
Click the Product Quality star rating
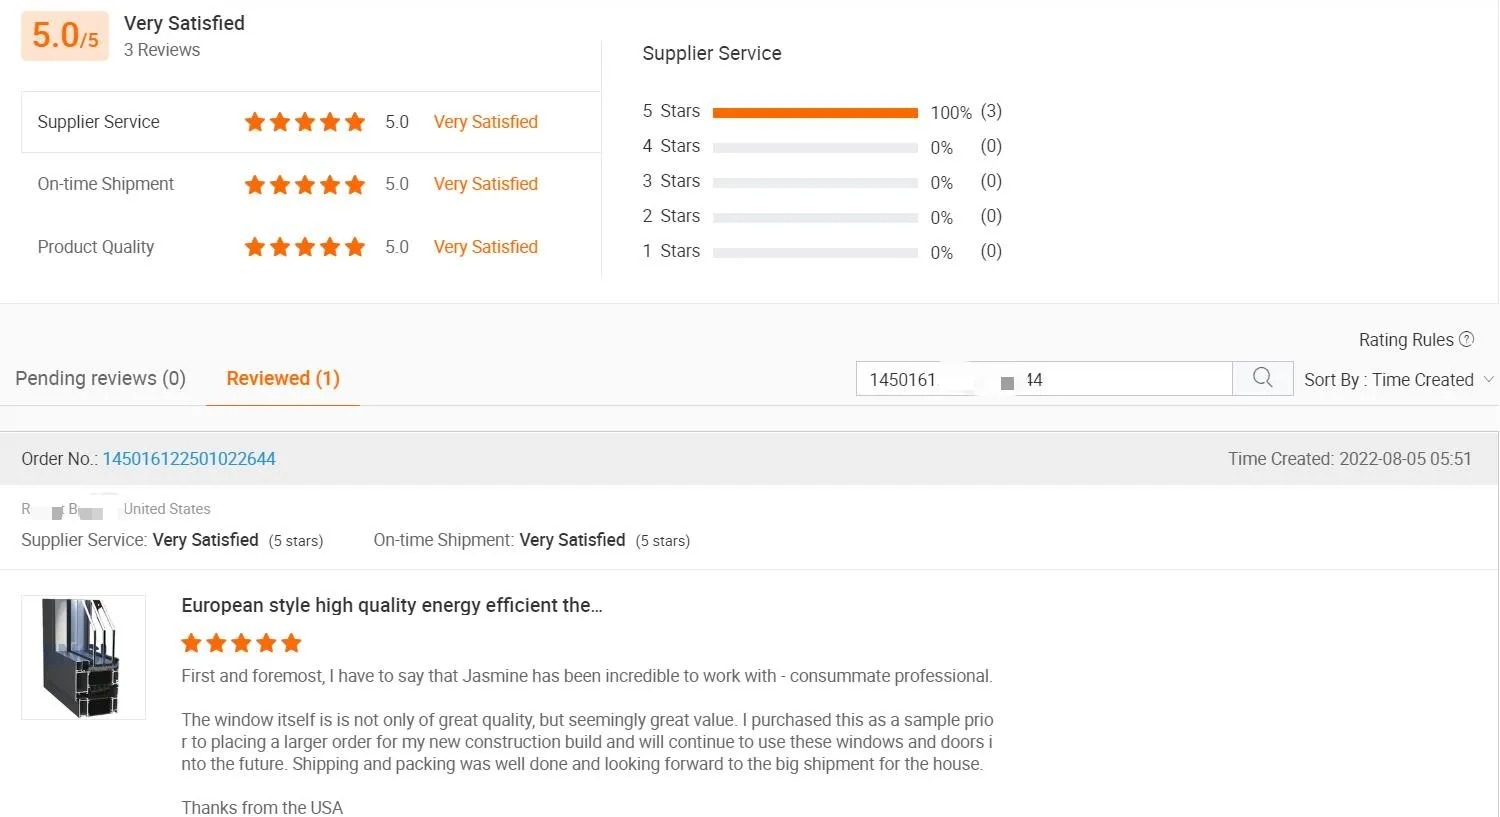pyautogui.click(x=305, y=247)
